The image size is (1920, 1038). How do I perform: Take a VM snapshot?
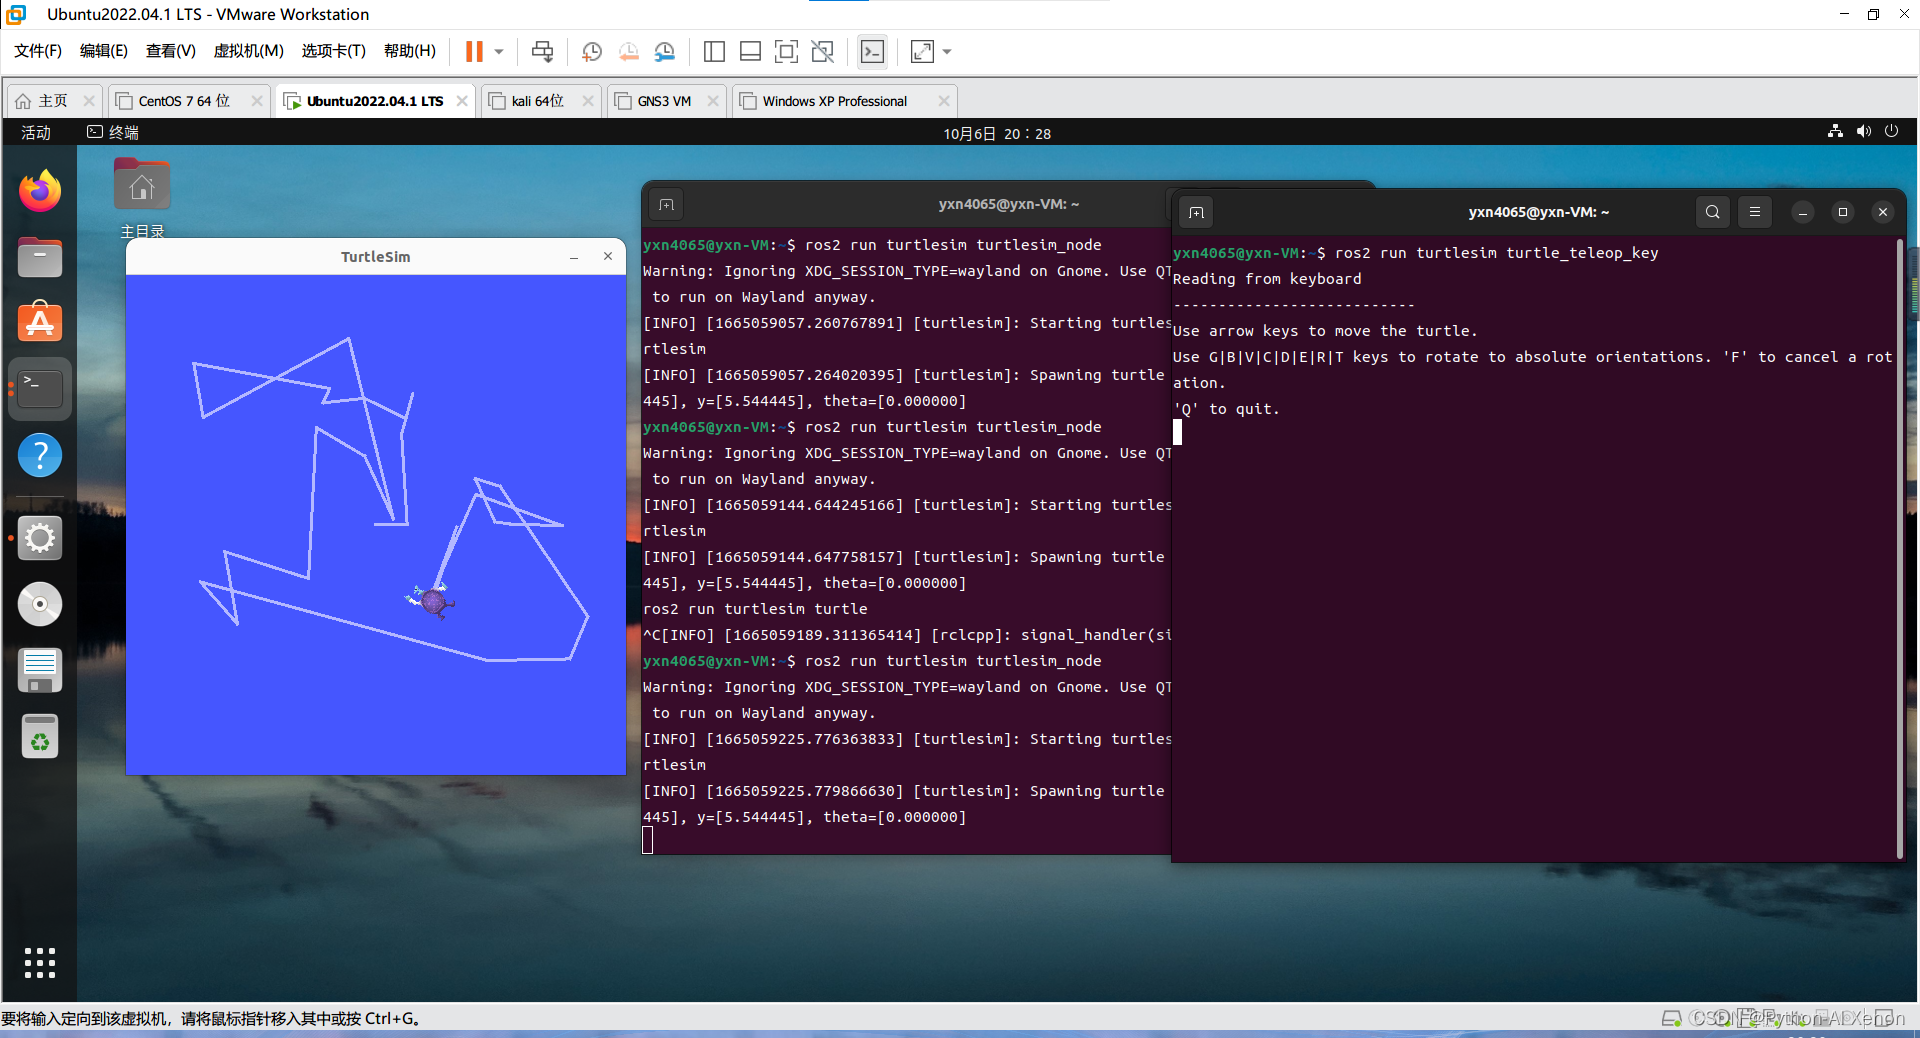(x=591, y=51)
